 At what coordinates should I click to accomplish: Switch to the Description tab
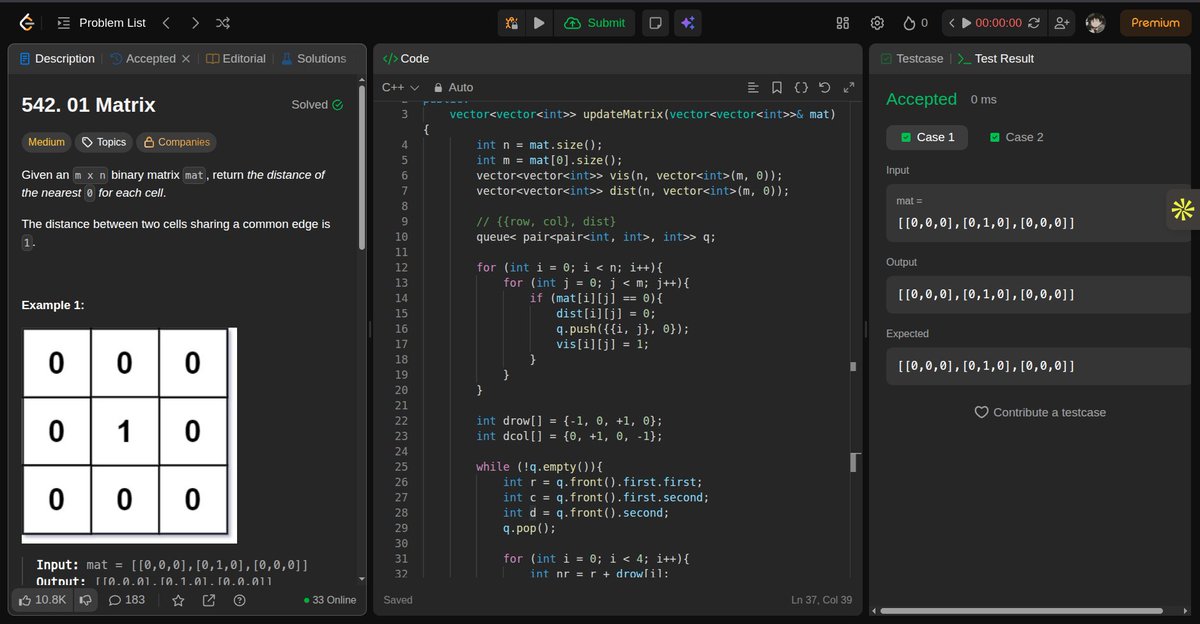(57, 58)
